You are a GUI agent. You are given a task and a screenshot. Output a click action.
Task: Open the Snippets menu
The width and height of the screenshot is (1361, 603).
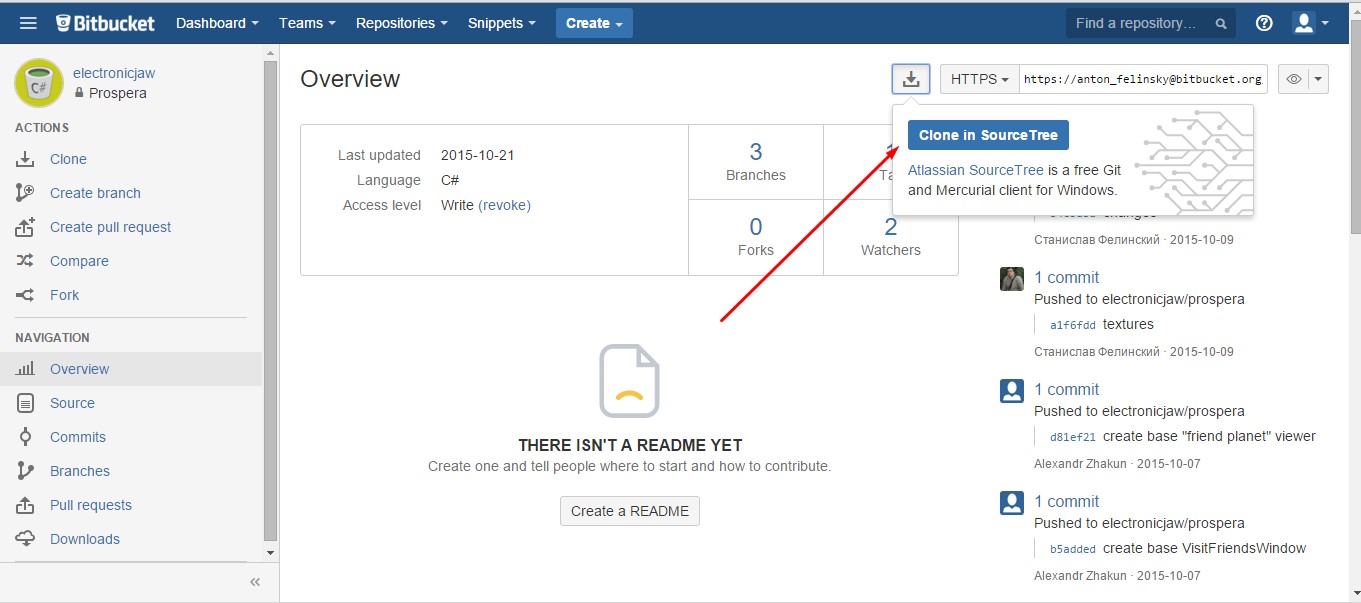click(501, 23)
